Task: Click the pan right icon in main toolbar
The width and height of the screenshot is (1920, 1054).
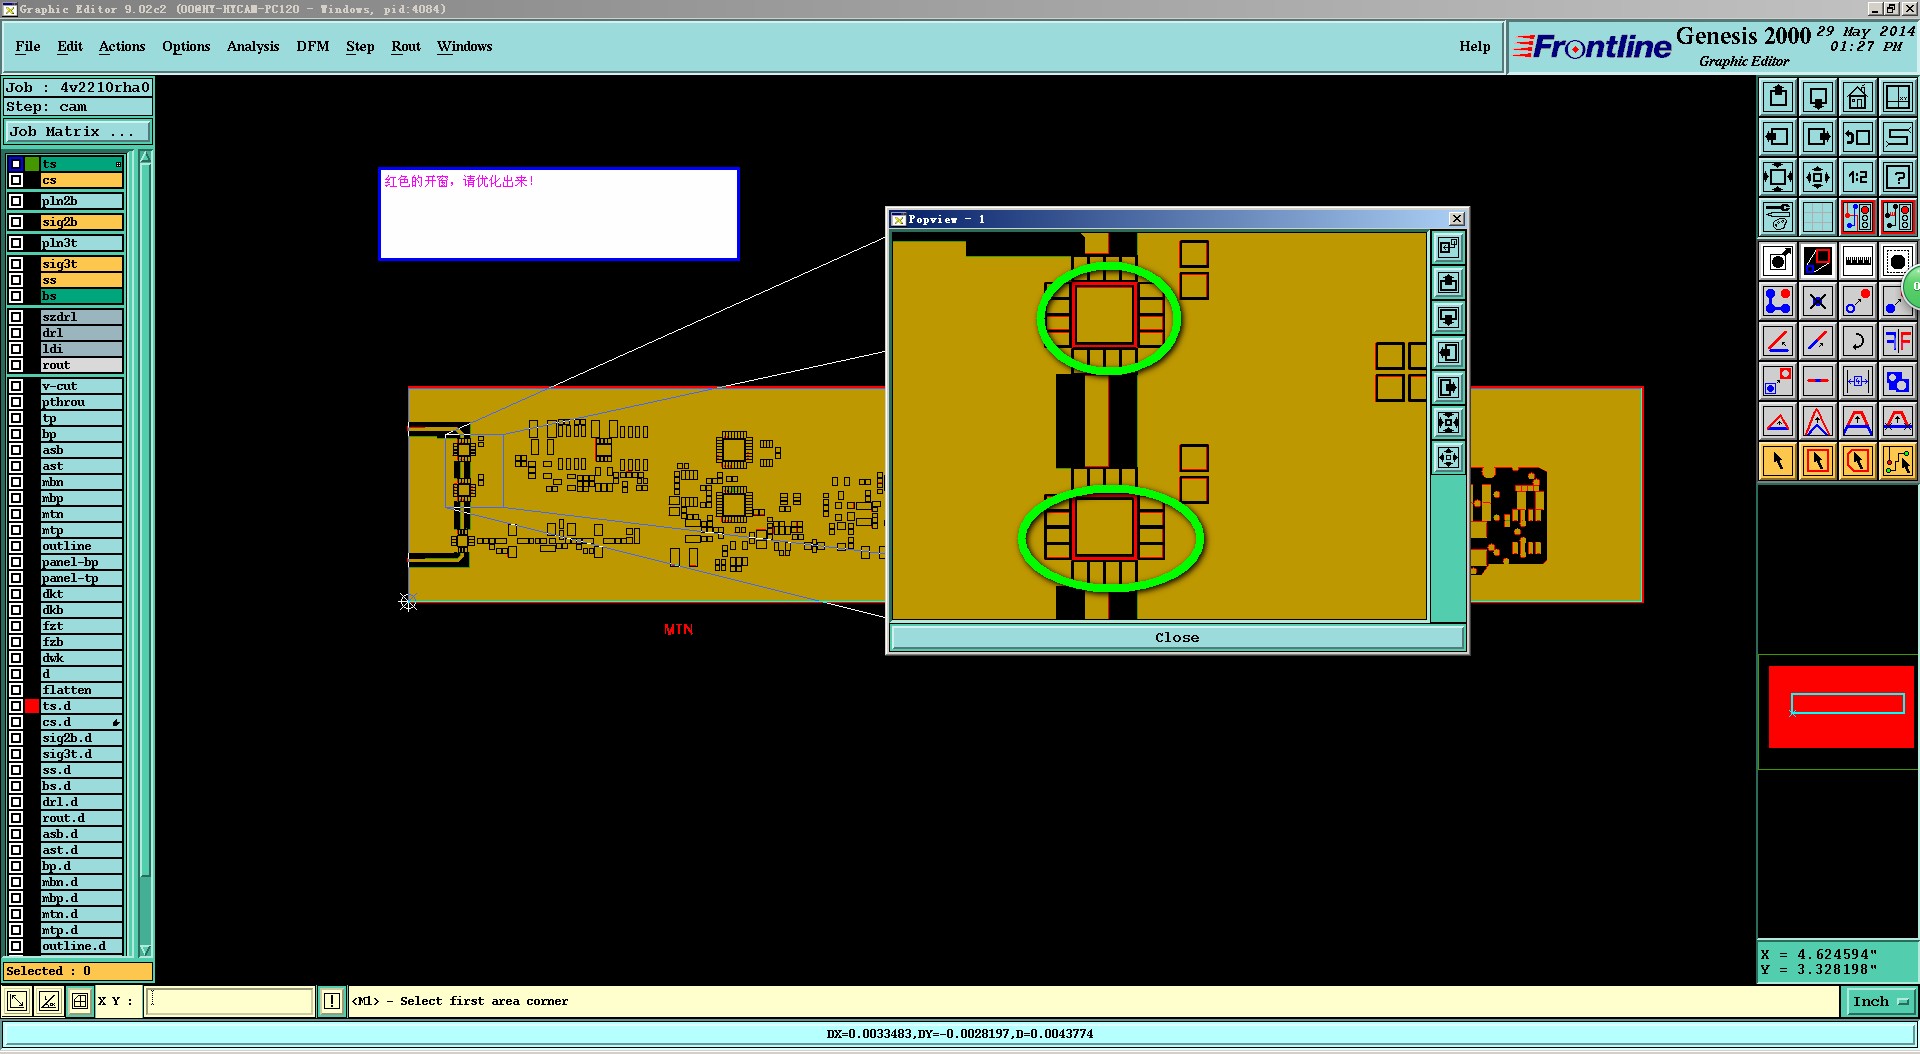Action: [x=1818, y=137]
